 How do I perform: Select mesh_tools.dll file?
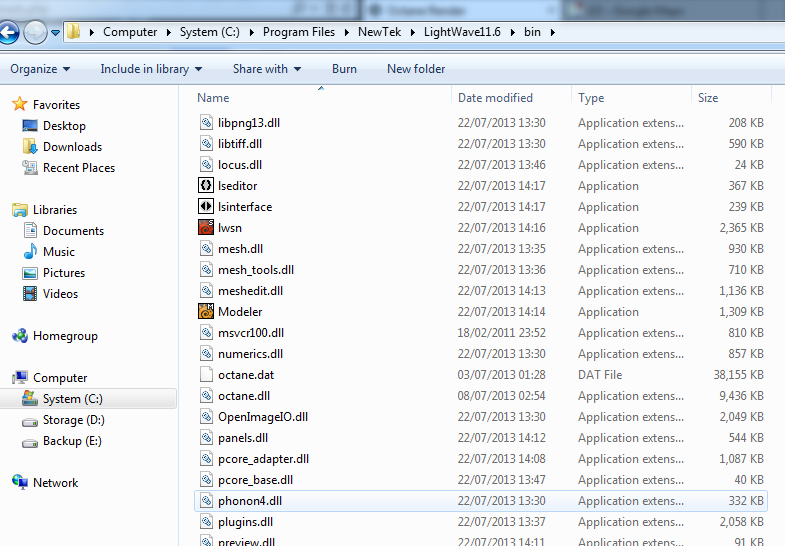pos(256,270)
